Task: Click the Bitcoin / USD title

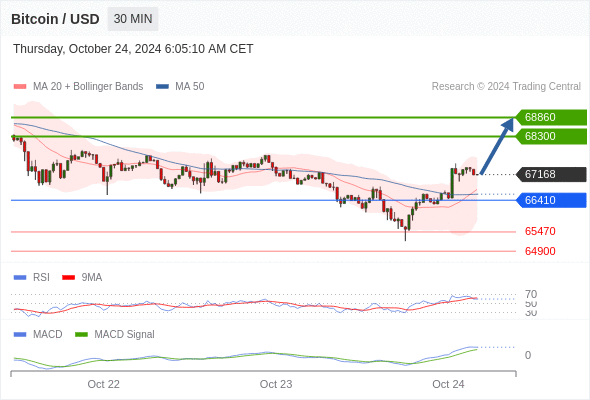Action: [55, 19]
